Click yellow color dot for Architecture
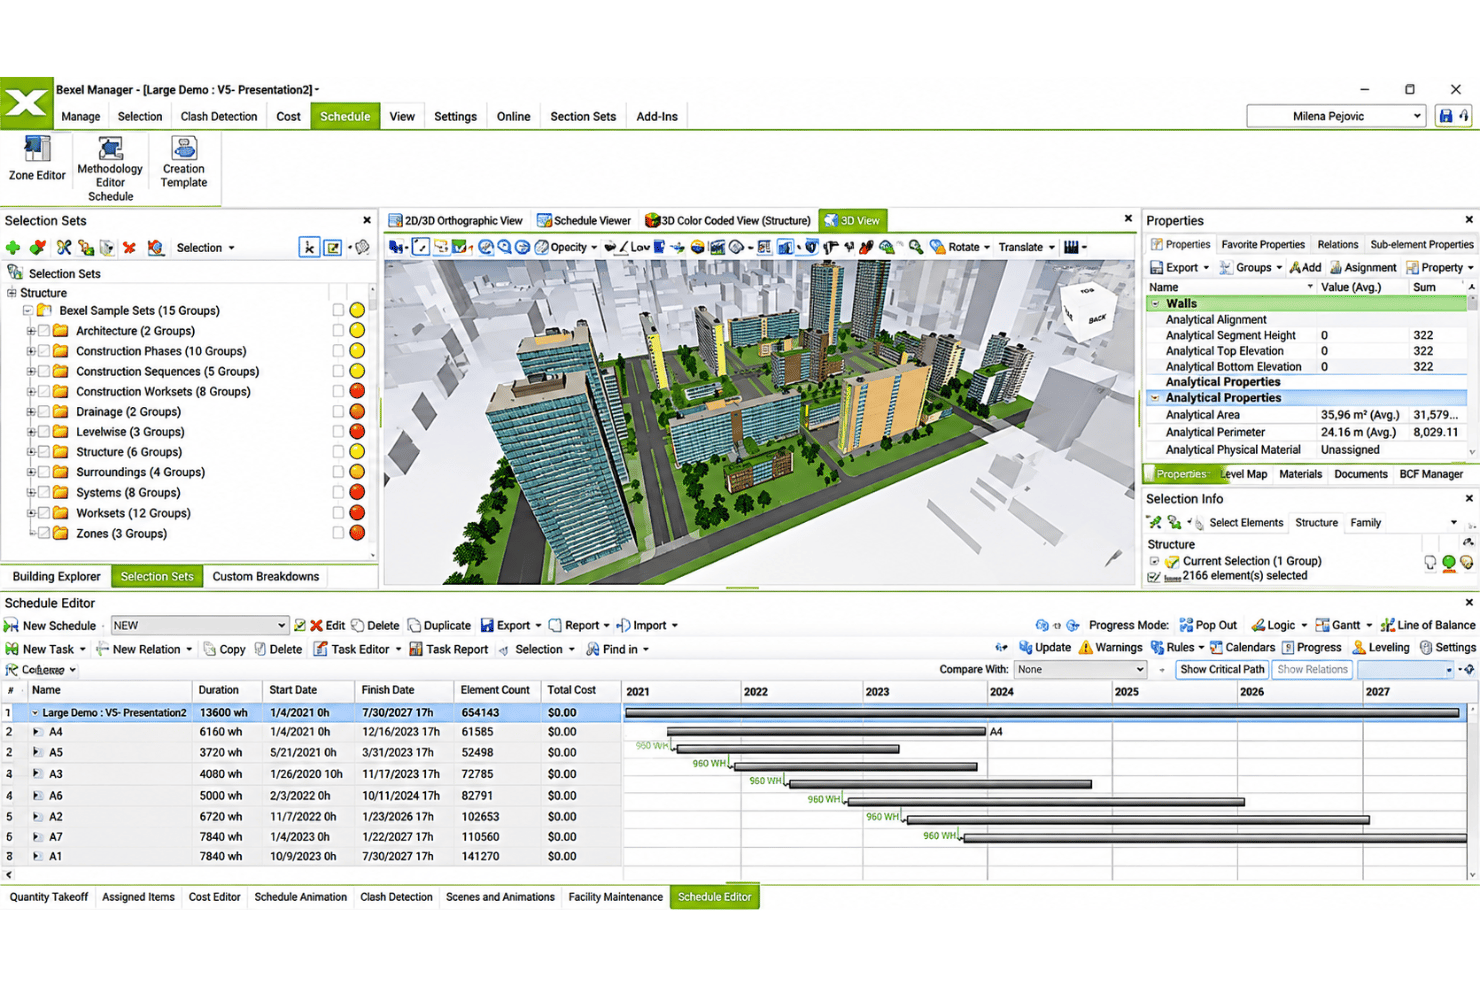 (x=357, y=331)
